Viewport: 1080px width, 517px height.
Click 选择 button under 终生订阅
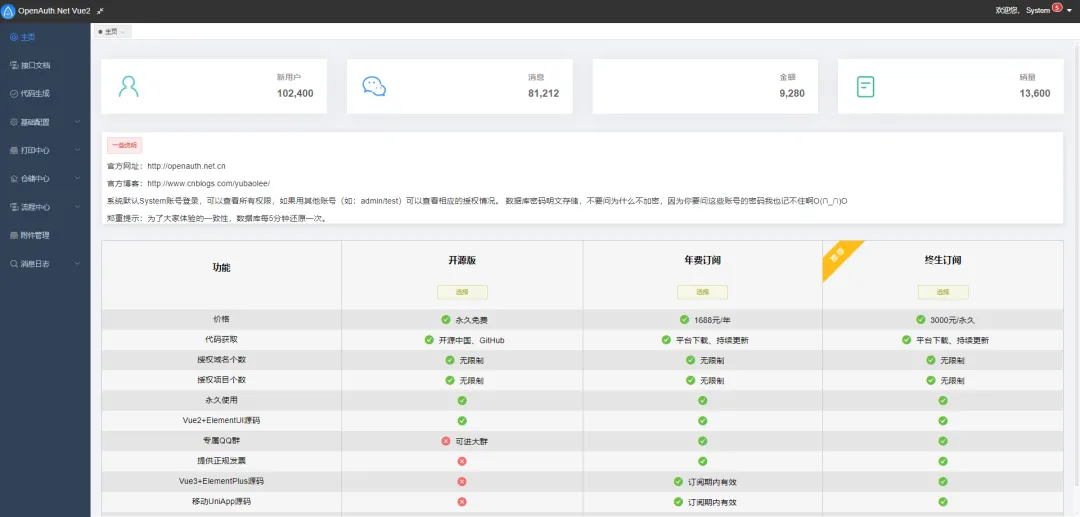(943, 292)
